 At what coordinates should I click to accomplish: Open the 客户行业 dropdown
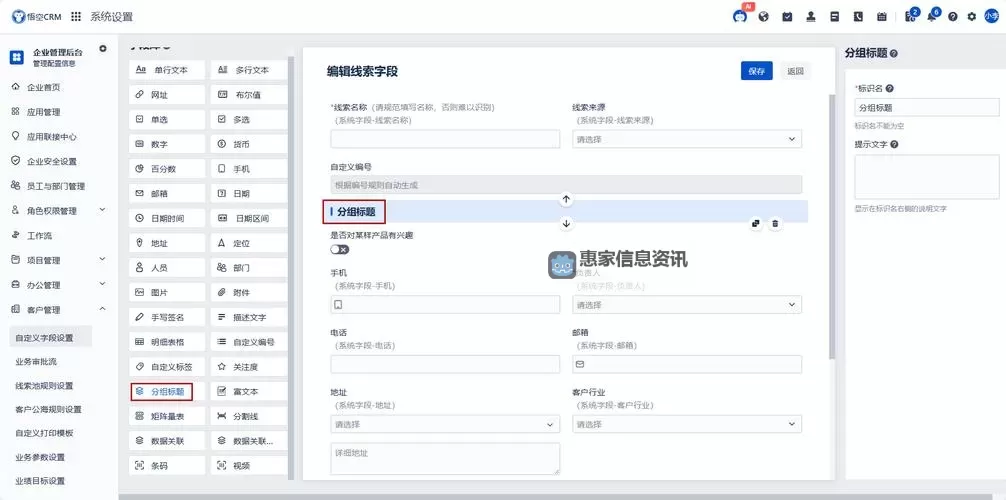(686, 424)
